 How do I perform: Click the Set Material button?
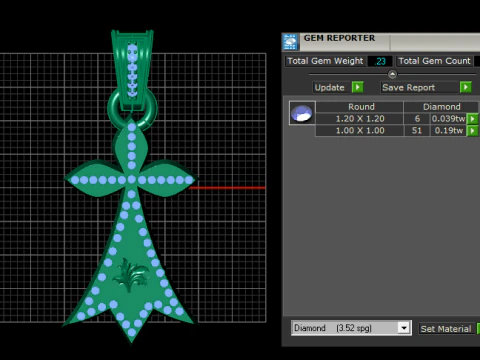pyautogui.click(x=446, y=329)
